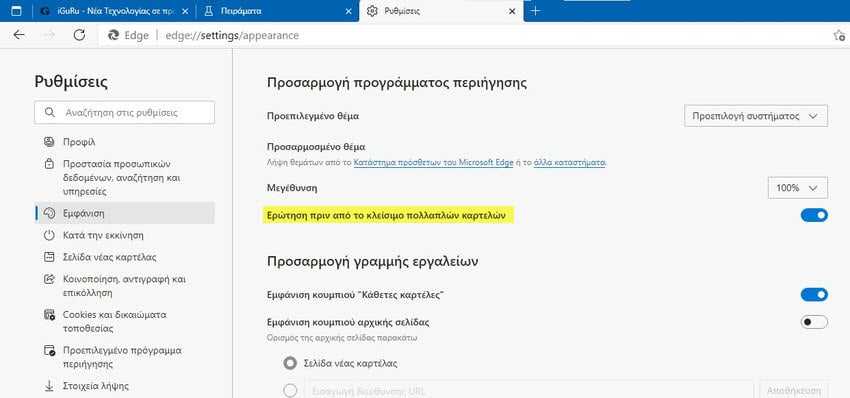Toggle Ερώτηση πριν από το κλείσιμο πολλαπλών καρτελών
Viewport: 850px width, 398px height.
tap(814, 215)
